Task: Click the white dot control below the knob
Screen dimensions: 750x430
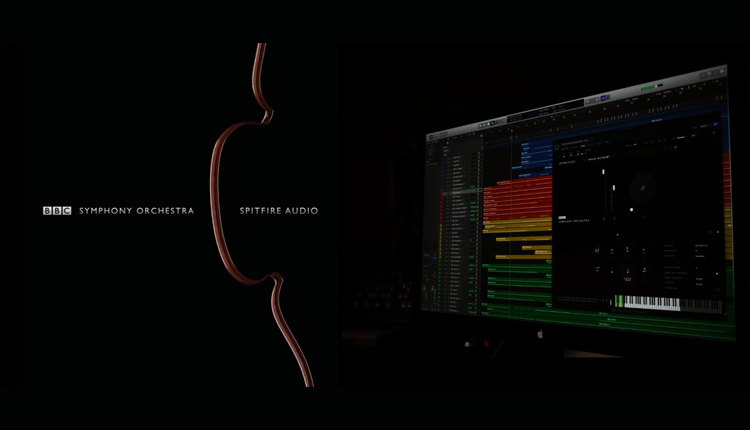Action: pos(631,210)
